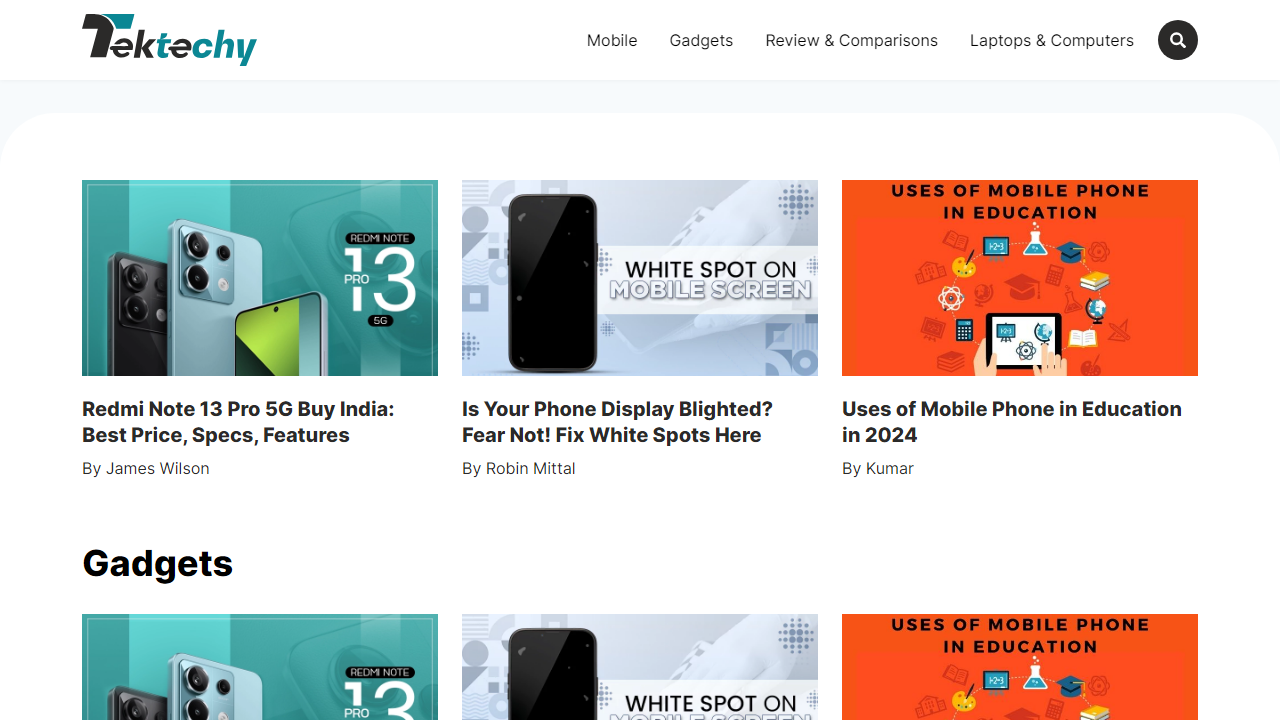Click the magnifier inside the search button circle
Viewport: 1280px width, 720px height.
[x=1177, y=40]
